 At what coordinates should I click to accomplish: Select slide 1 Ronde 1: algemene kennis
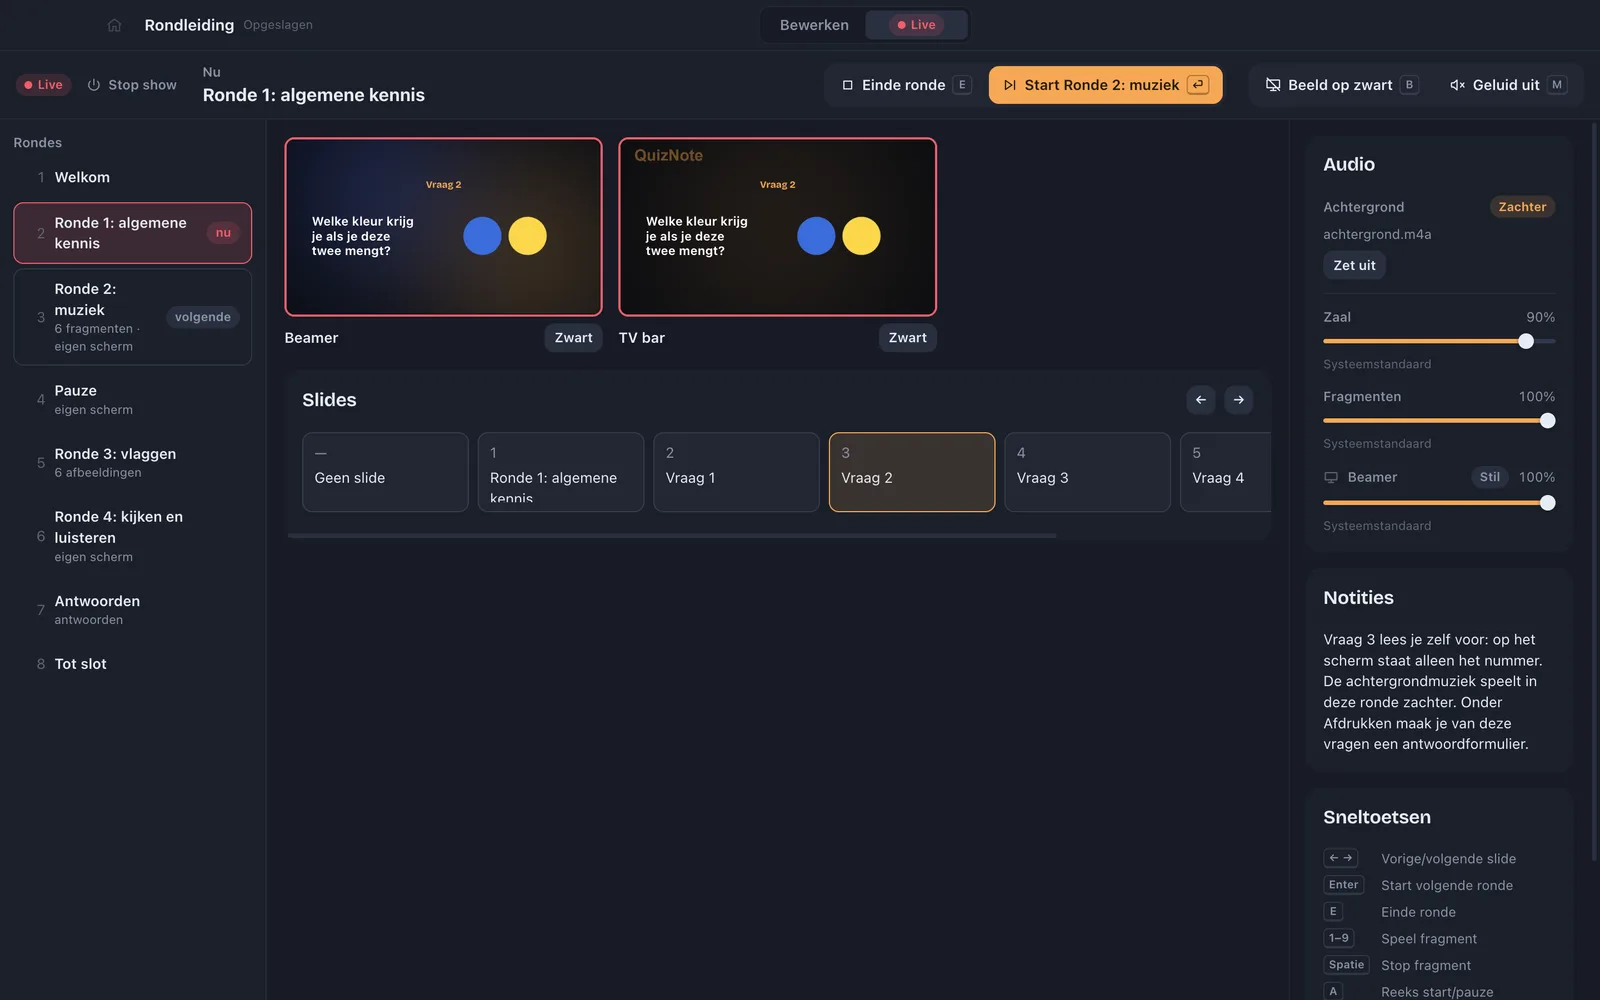point(561,472)
